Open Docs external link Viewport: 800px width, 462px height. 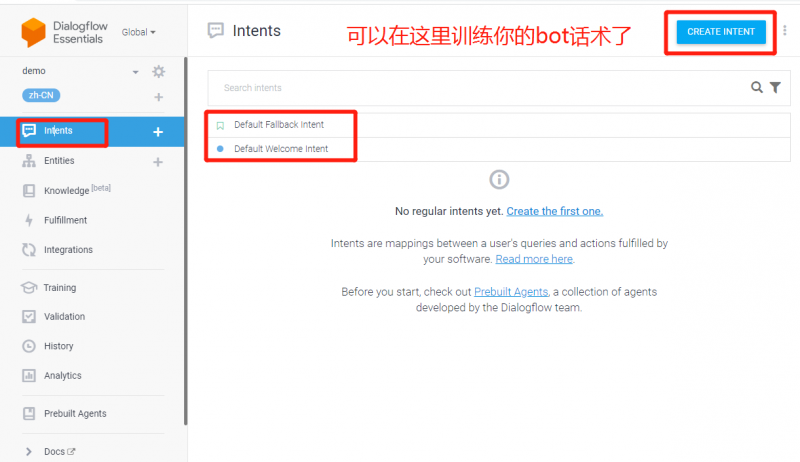tap(60, 451)
